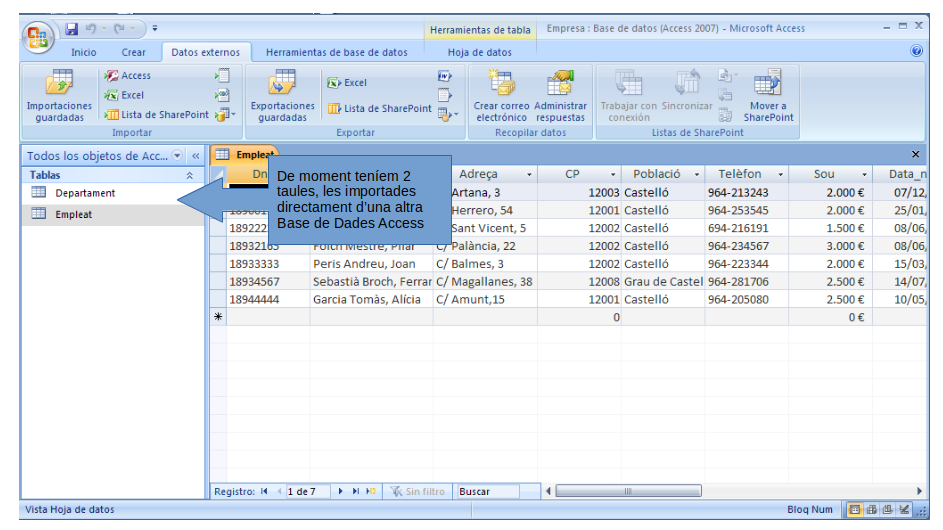
Task: Switch to PivotChart view status icon
Action: 887,510
